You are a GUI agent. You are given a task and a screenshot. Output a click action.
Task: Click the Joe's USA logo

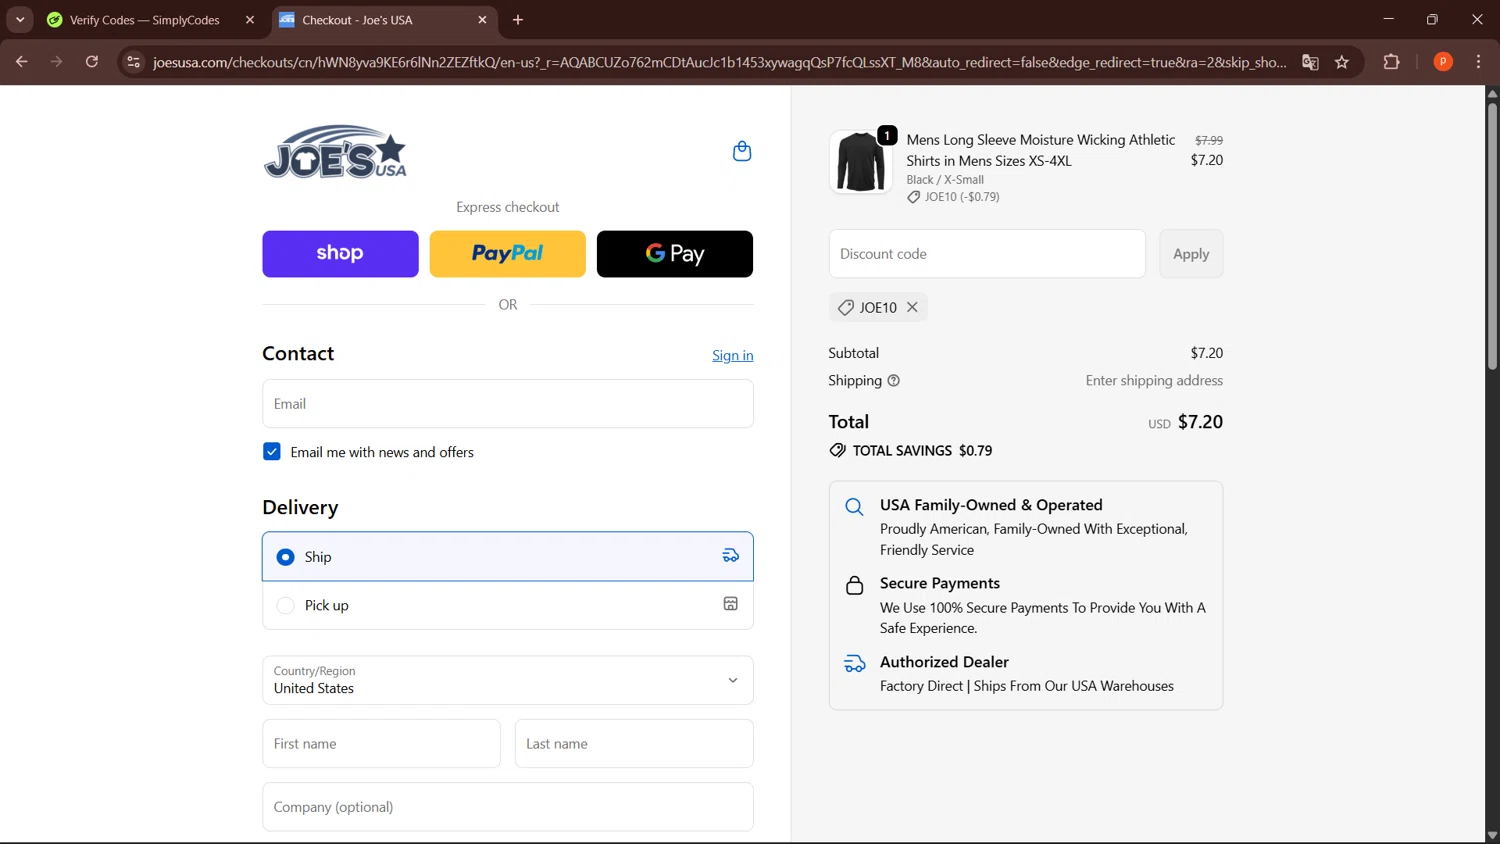click(335, 152)
